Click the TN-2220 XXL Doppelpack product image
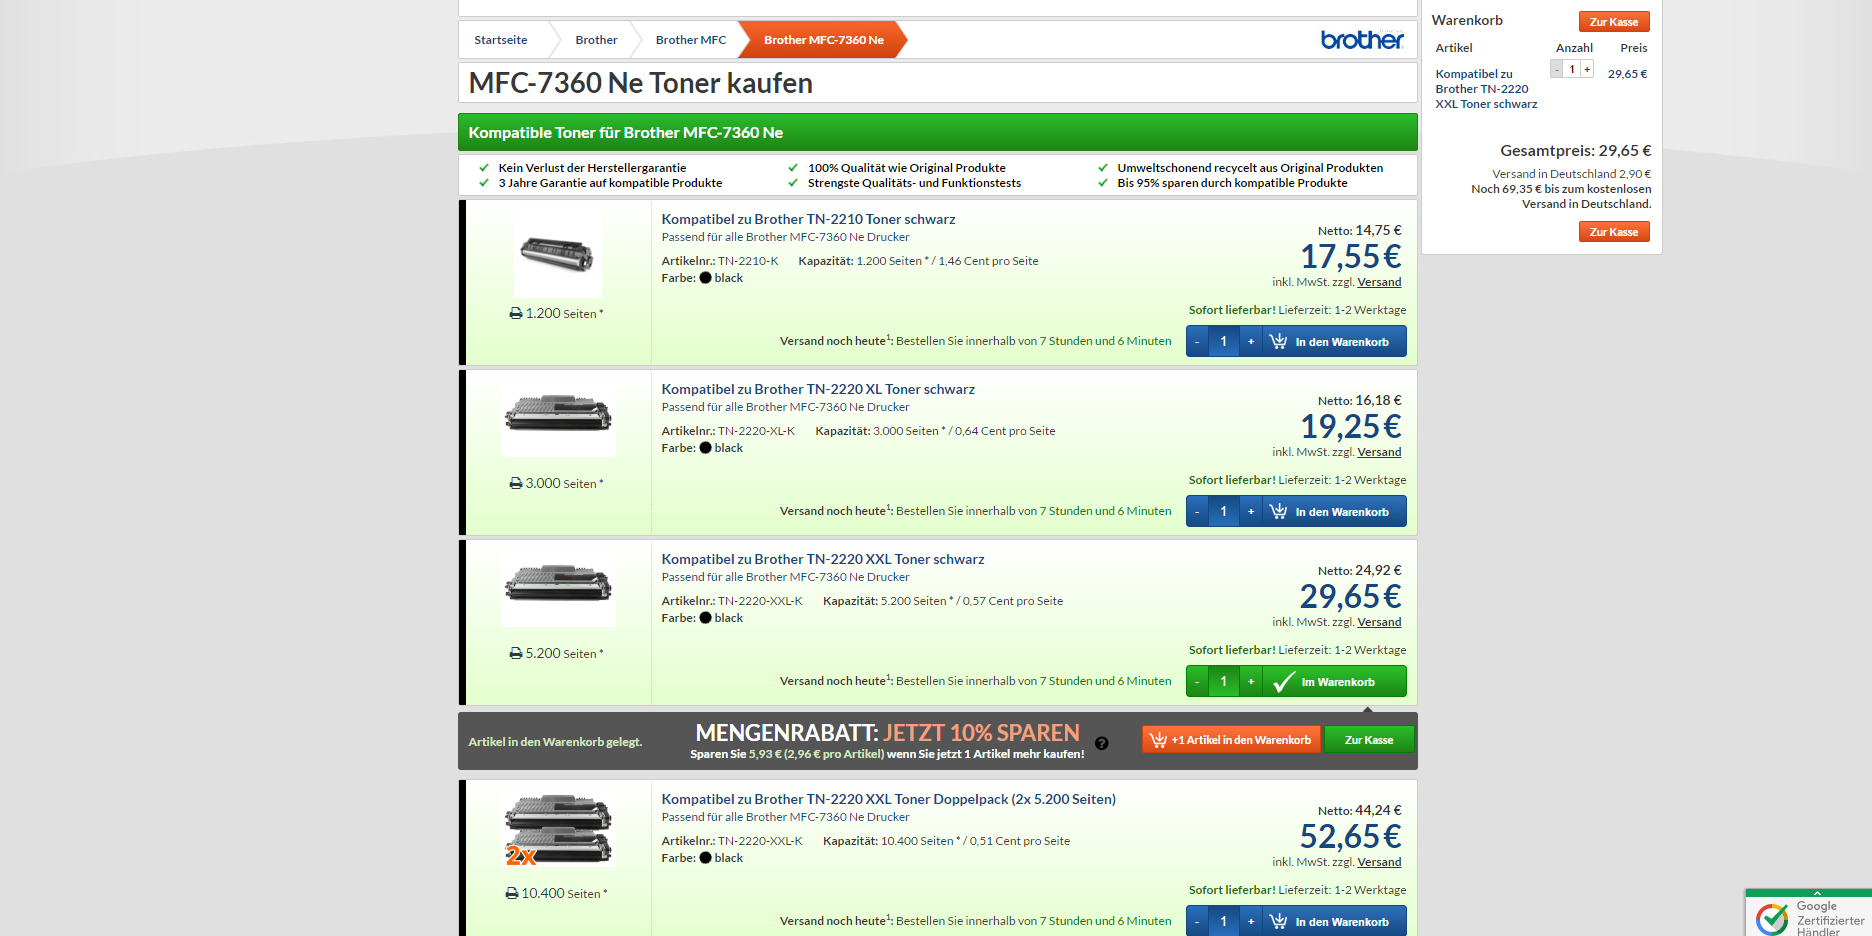This screenshot has height=936, width=1872. coord(557,829)
